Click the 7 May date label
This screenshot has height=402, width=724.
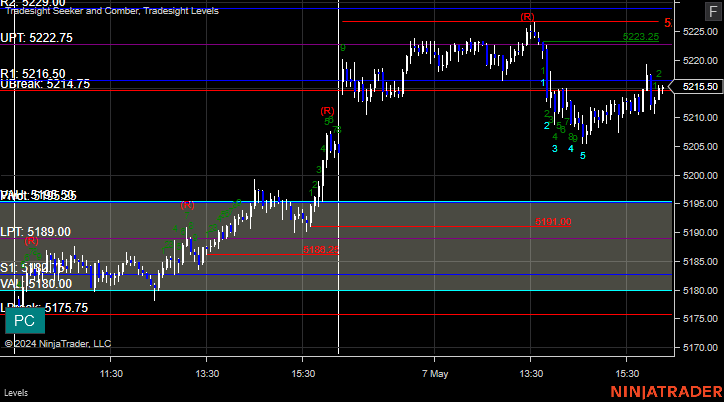(x=435, y=374)
